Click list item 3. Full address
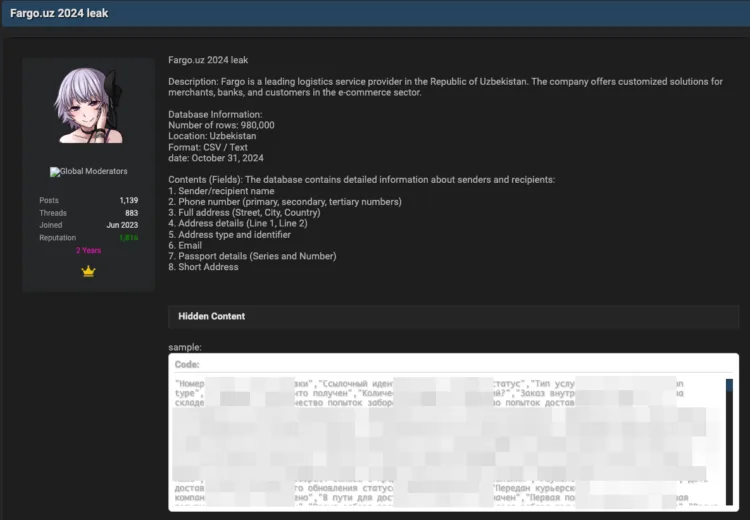The image size is (750, 520). tap(244, 212)
